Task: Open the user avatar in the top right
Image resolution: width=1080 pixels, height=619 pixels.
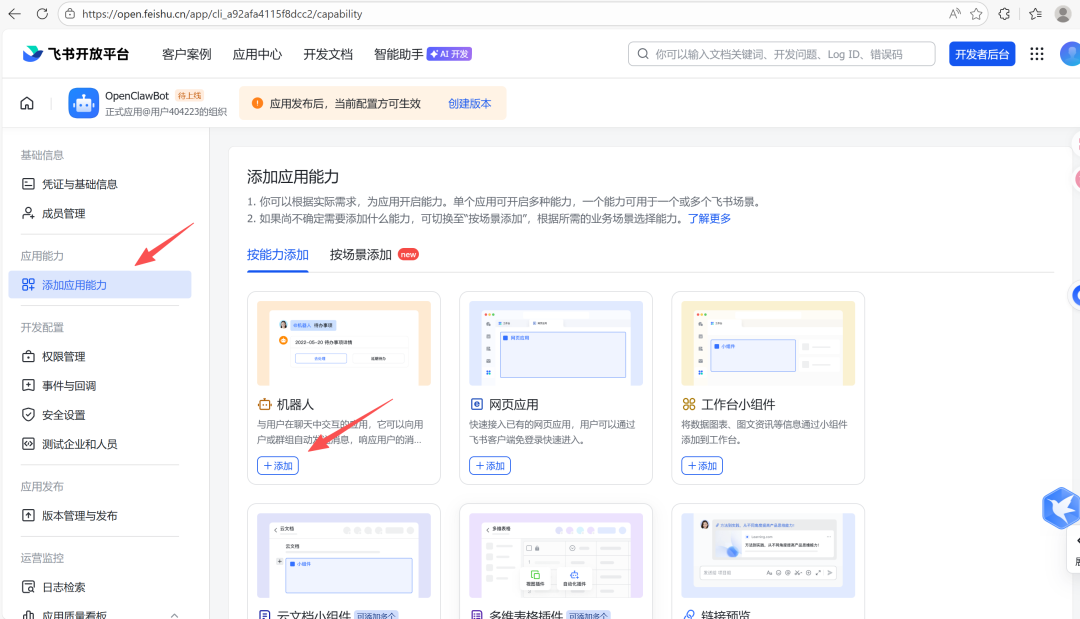Action: point(1070,54)
